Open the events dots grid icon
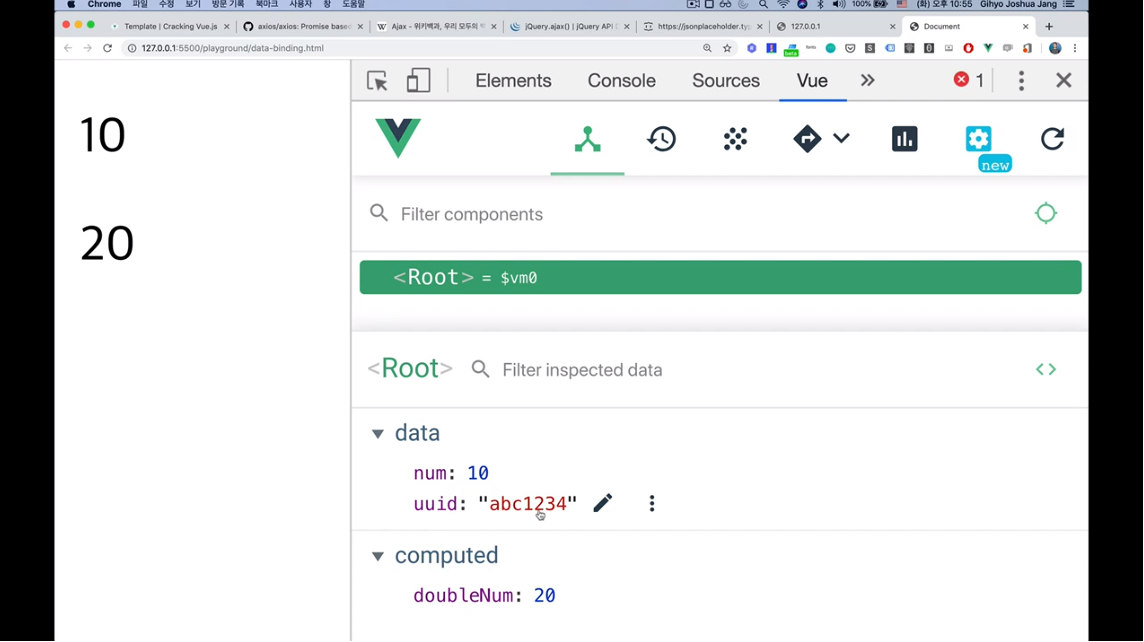The image size is (1144, 642). (x=735, y=140)
